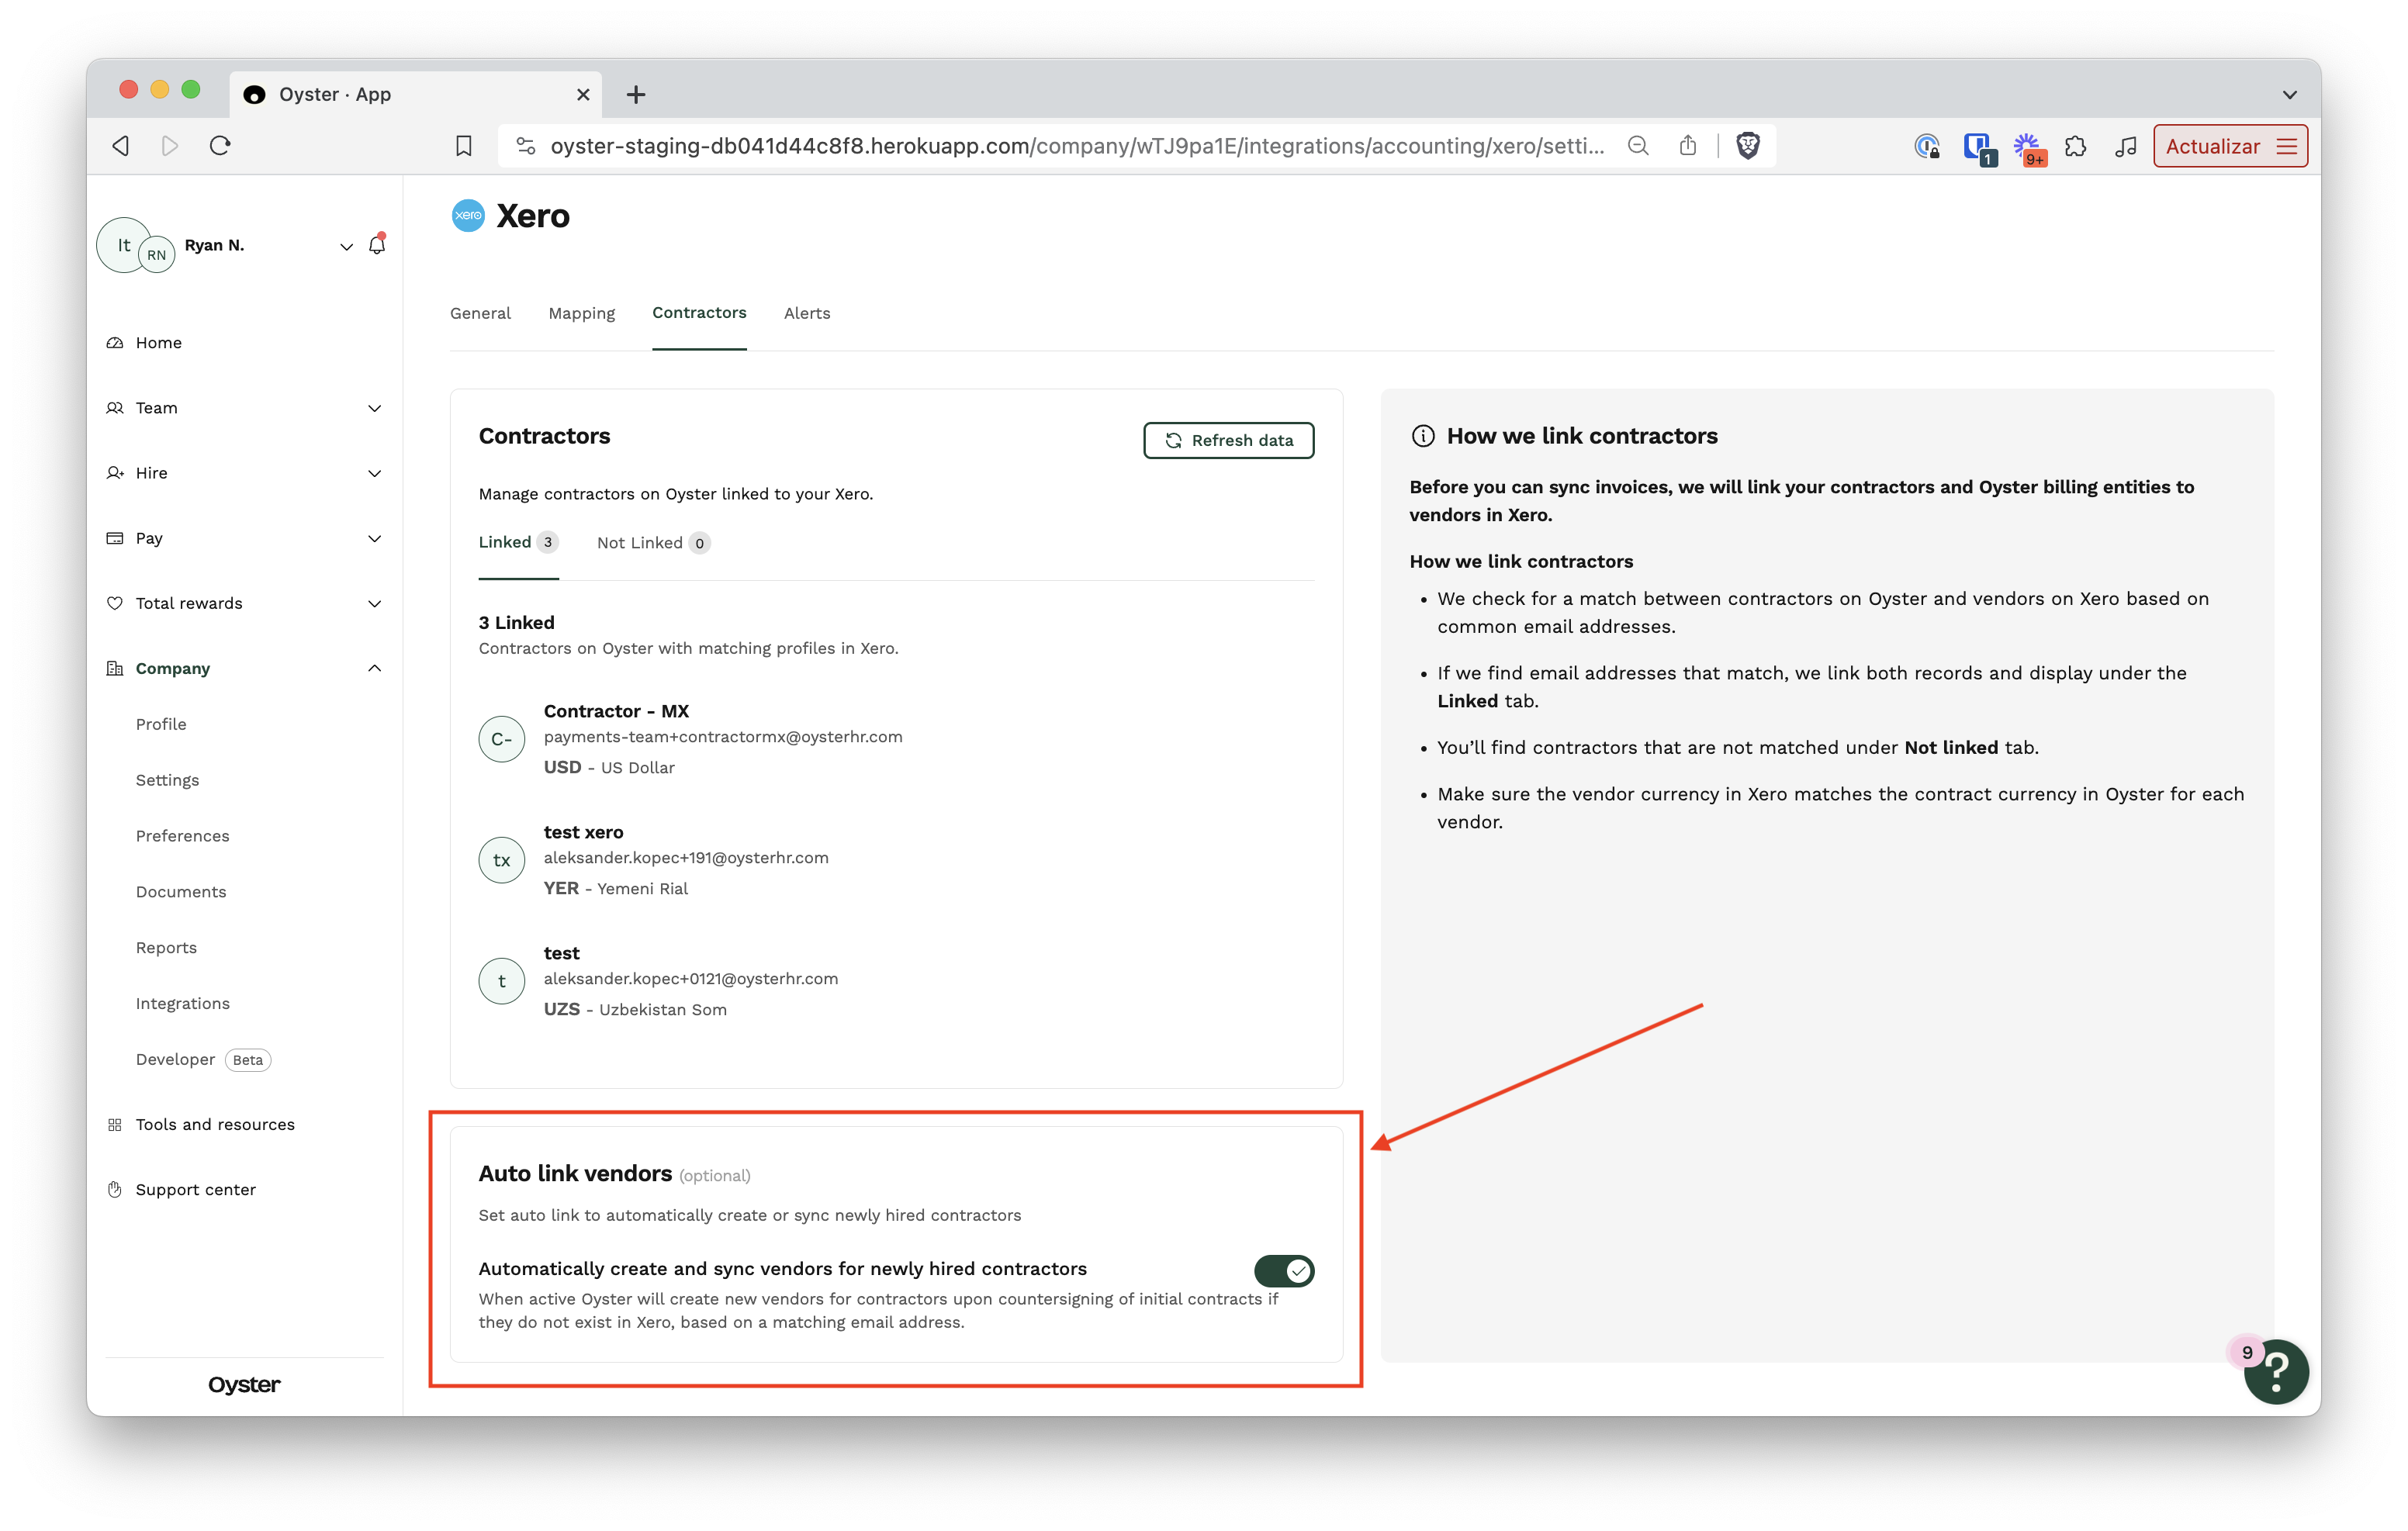Click the share icon in the address bar
Viewport: 2408px width, 1531px height.
click(1688, 146)
